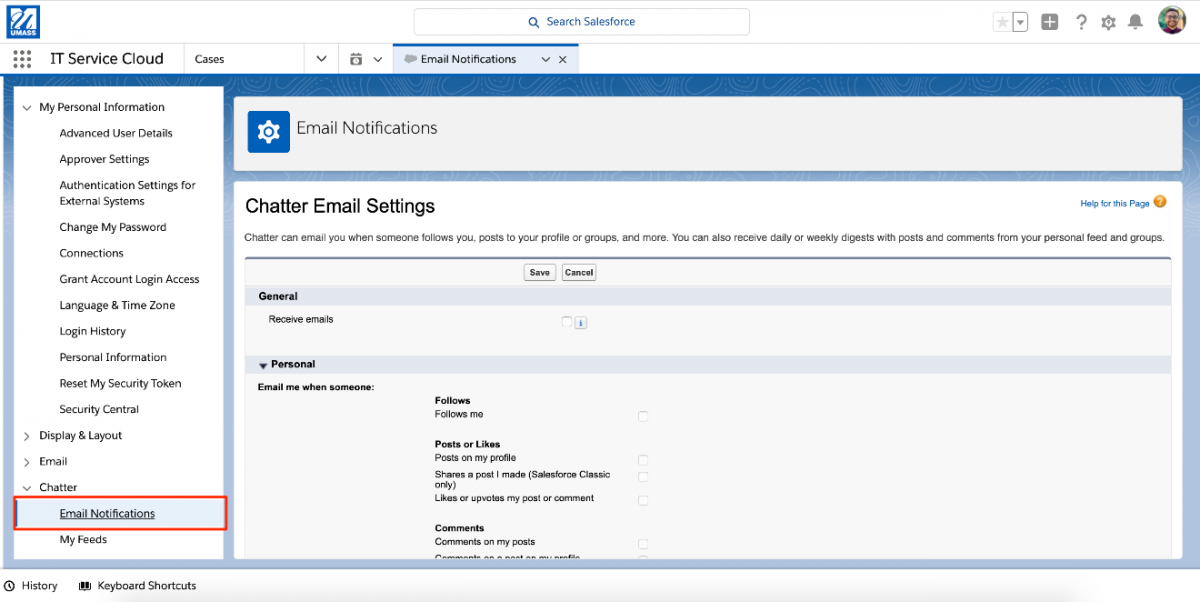
Task: Collapse the Chatter section
Action: [27, 488]
